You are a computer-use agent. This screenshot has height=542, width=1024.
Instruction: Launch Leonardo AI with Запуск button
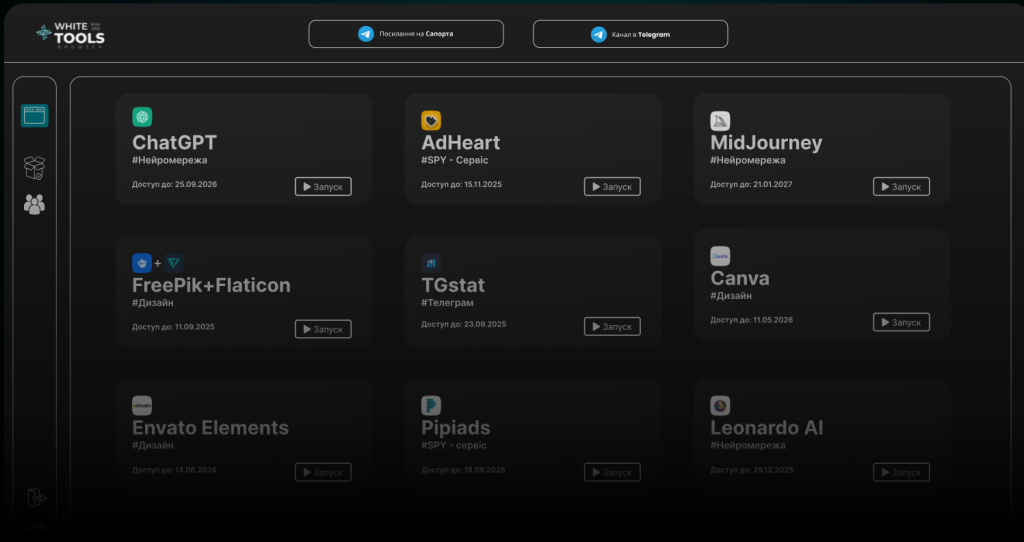point(901,472)
